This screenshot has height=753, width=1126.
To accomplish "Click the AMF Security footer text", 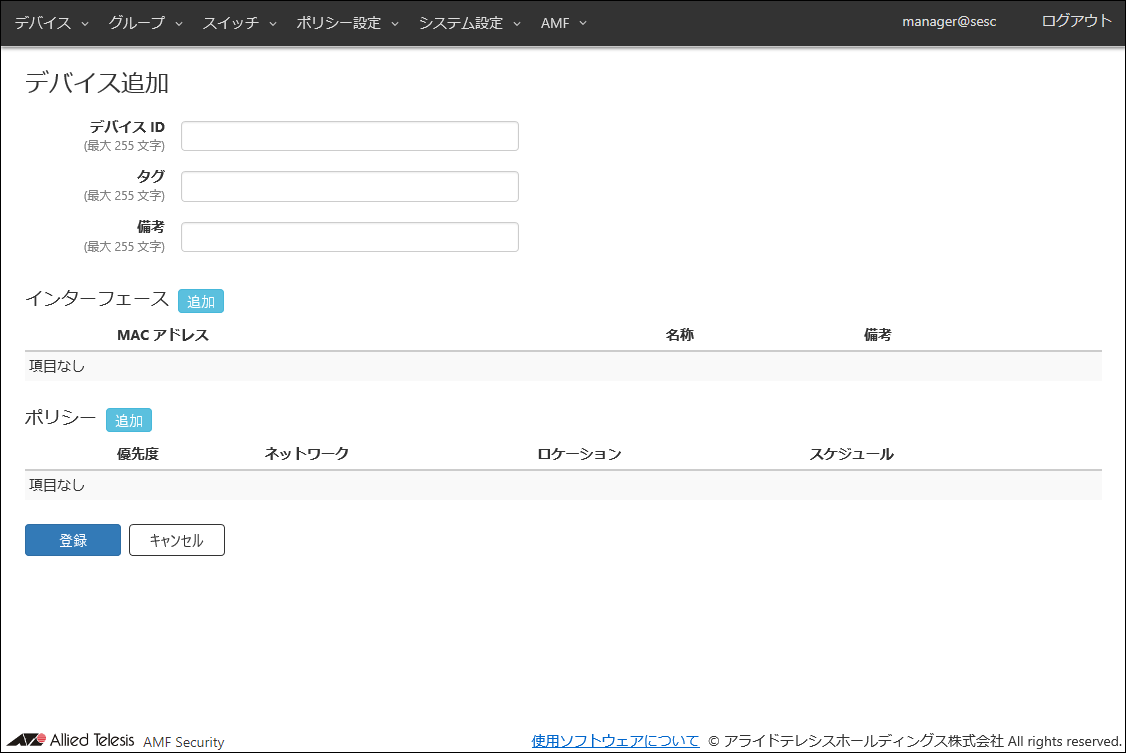I will point(184,742).
